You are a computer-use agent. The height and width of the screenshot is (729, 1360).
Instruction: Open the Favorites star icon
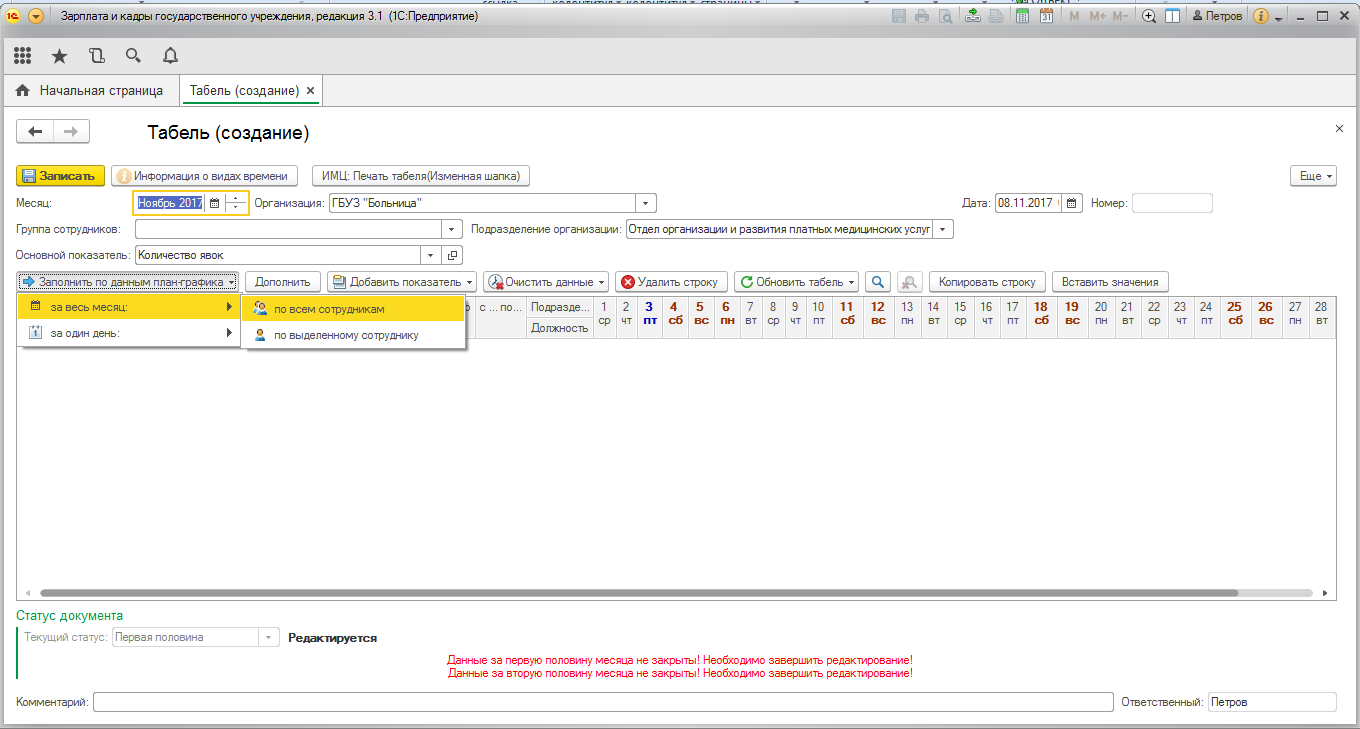pos(60,56)
